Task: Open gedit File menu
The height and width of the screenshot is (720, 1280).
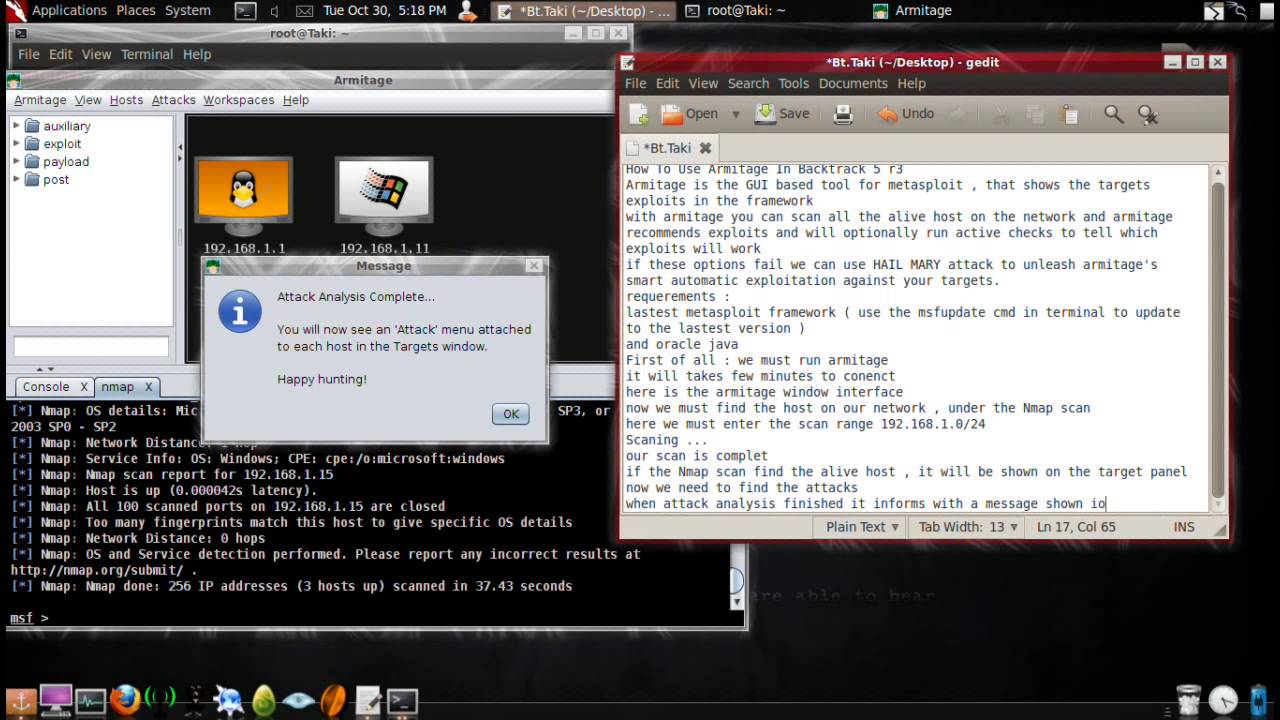Action: coord(636,84)
